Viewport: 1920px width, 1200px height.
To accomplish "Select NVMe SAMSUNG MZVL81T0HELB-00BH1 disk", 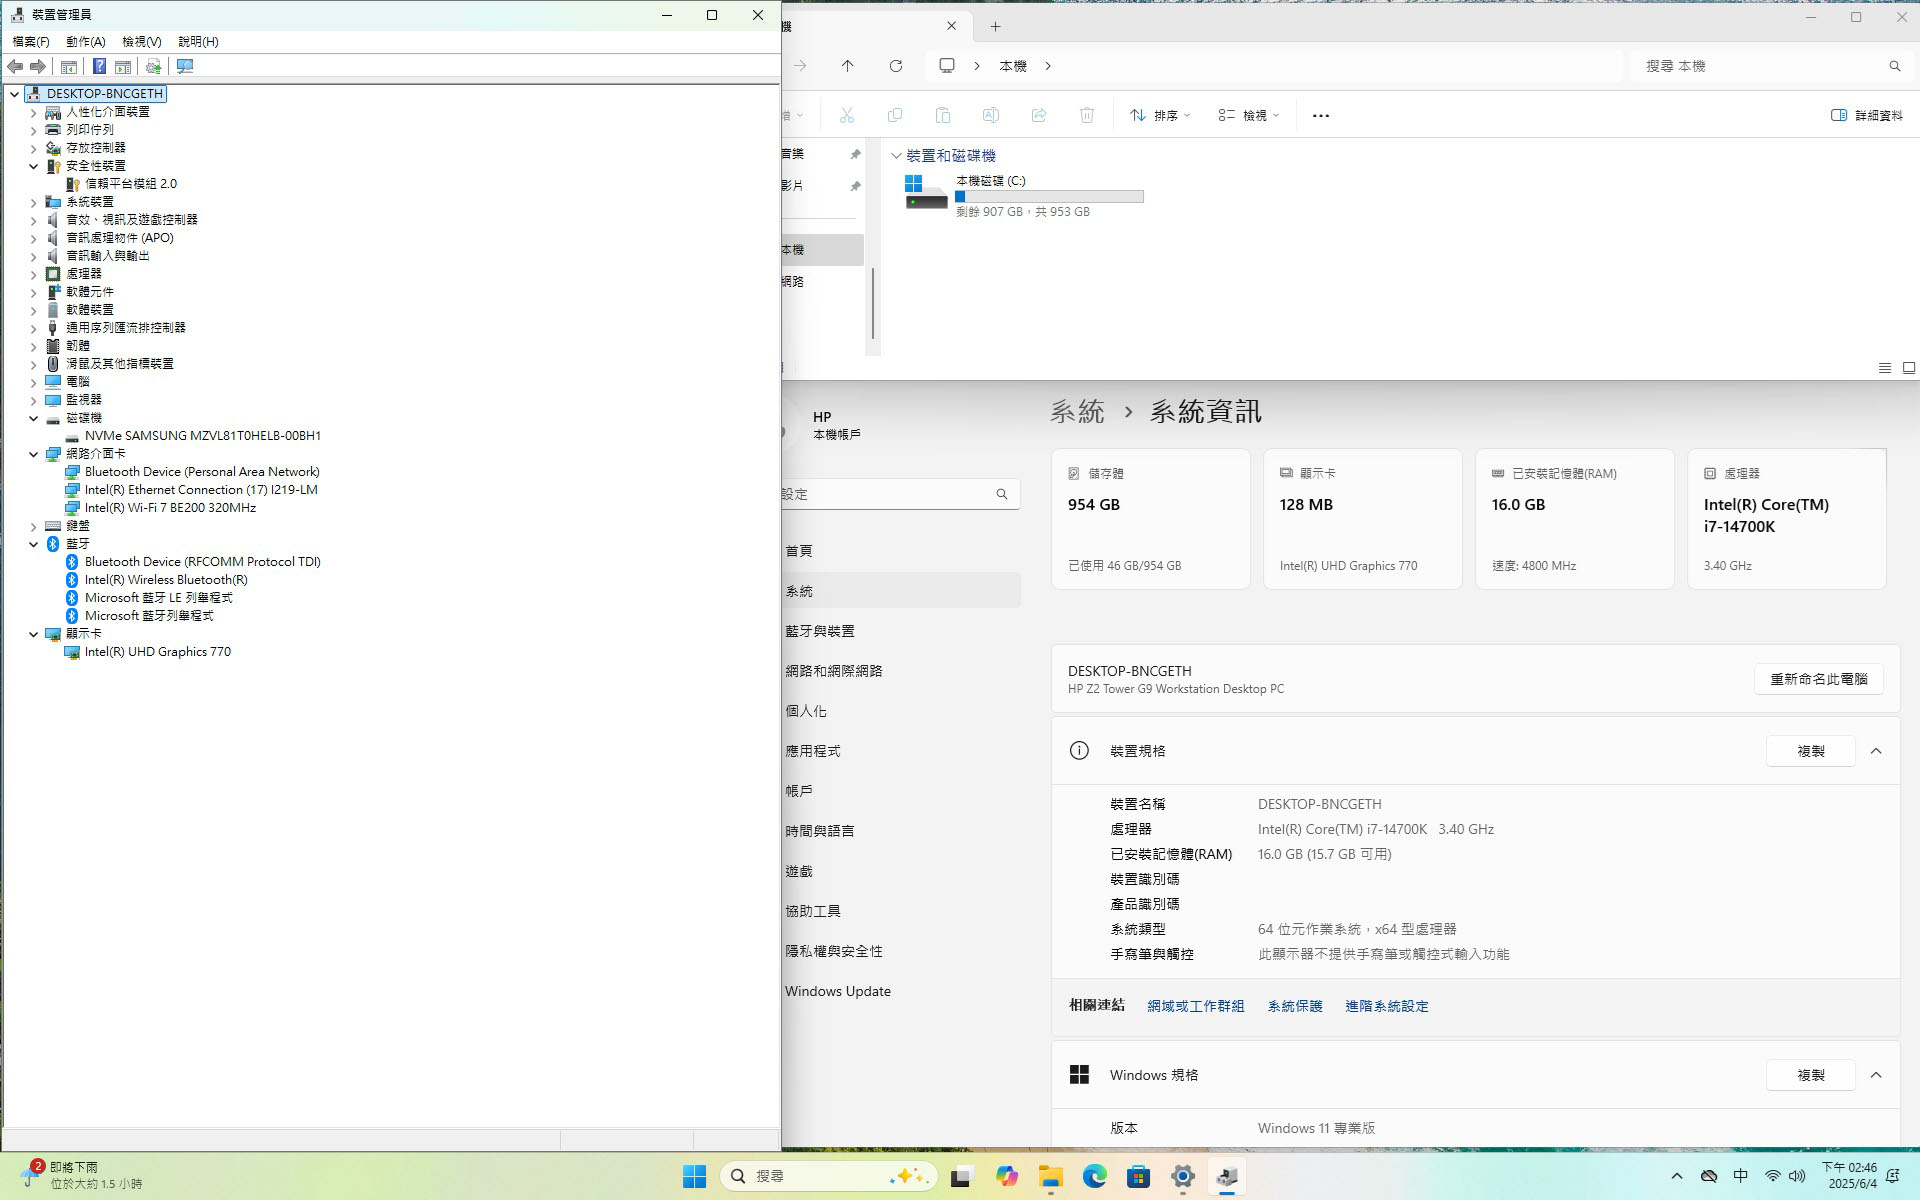I will point(203,436).
